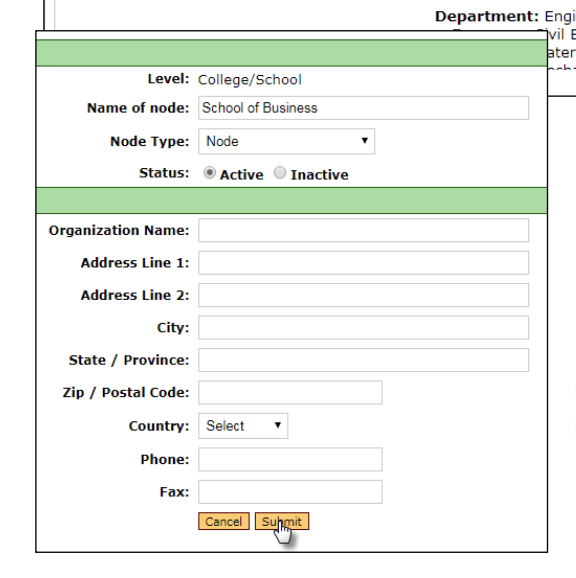This screenshot has height=578, width=576.
Task: Click the Address Line 2 field
Action: pyautogui.click(x=363, y=295)
